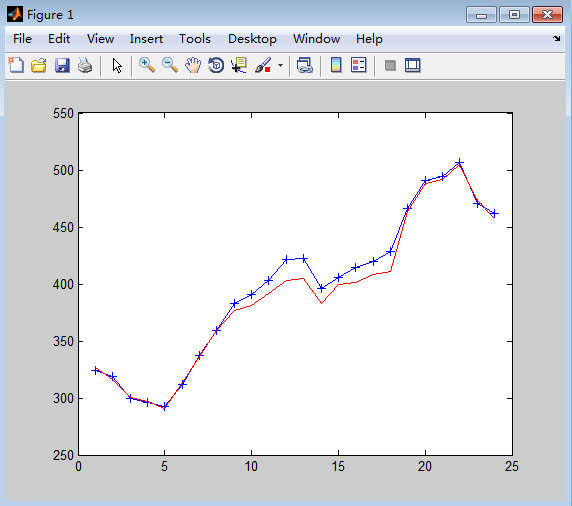Viewport: 572px width, 506px height.
Task: Expand the brush color dropdown arrow
Action: coord(280,66)
